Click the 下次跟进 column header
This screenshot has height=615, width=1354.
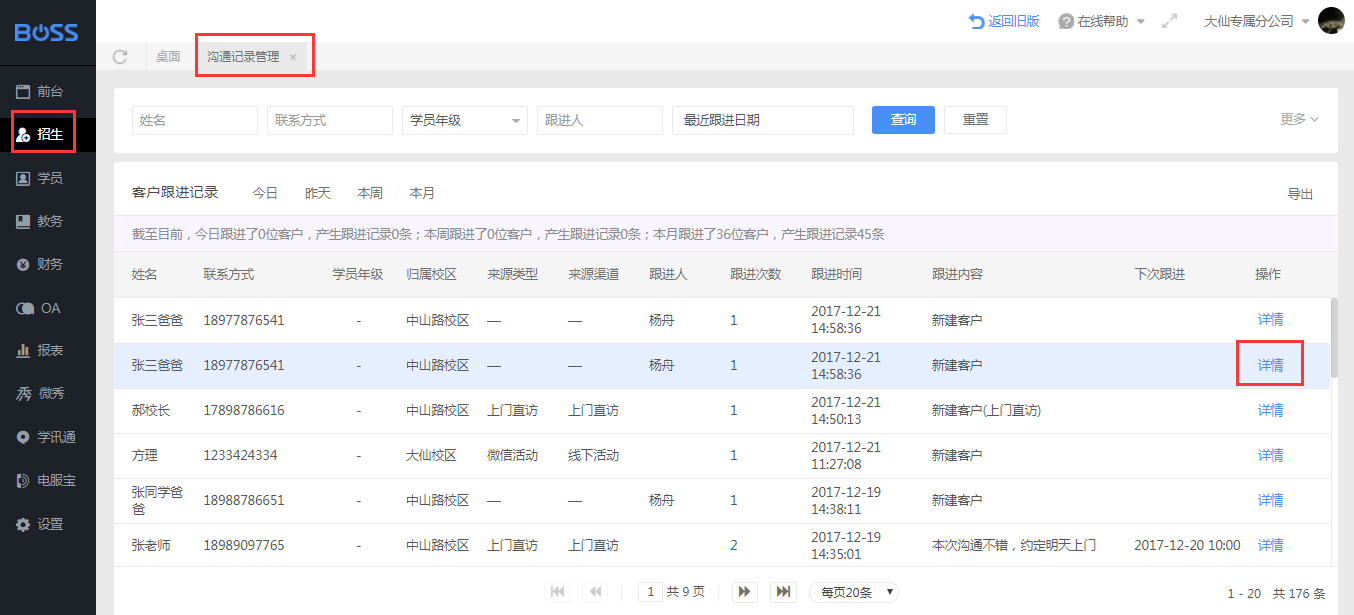pos(1160,274)
